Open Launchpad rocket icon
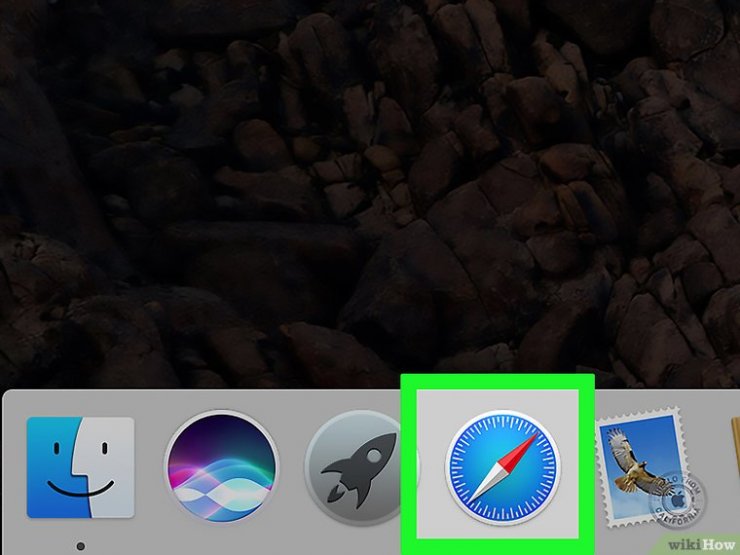Screen dimensions: 740x555 click(x=360, y=468)
